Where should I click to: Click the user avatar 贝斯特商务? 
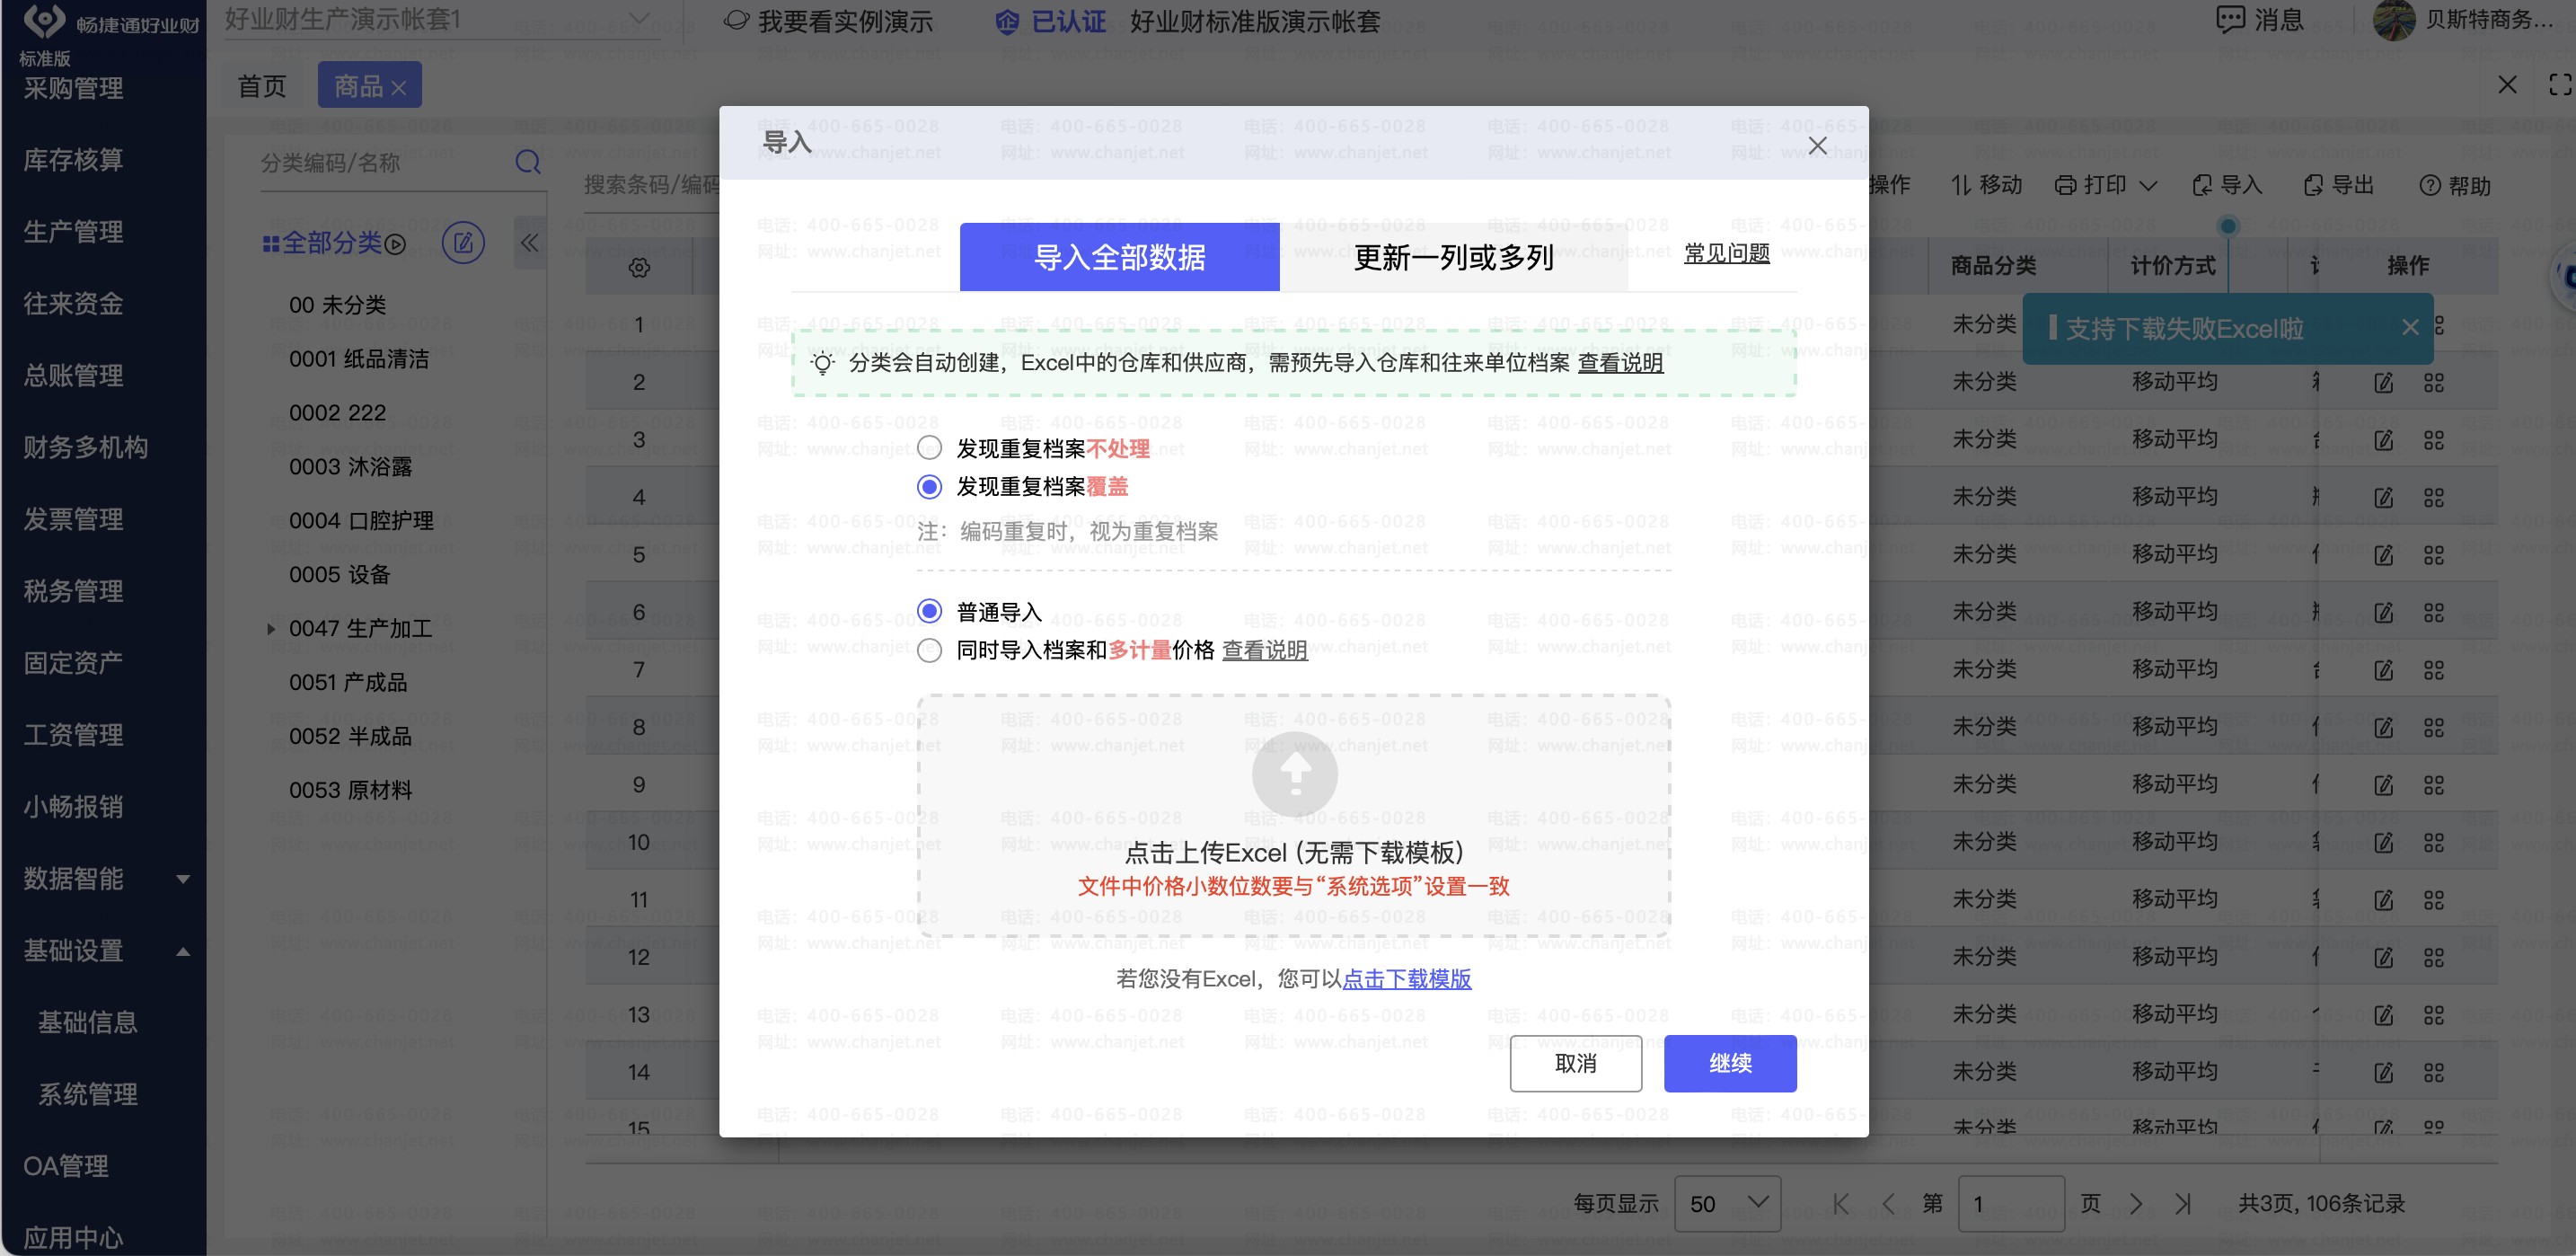pyautogui.click(x=2394, y=20)
